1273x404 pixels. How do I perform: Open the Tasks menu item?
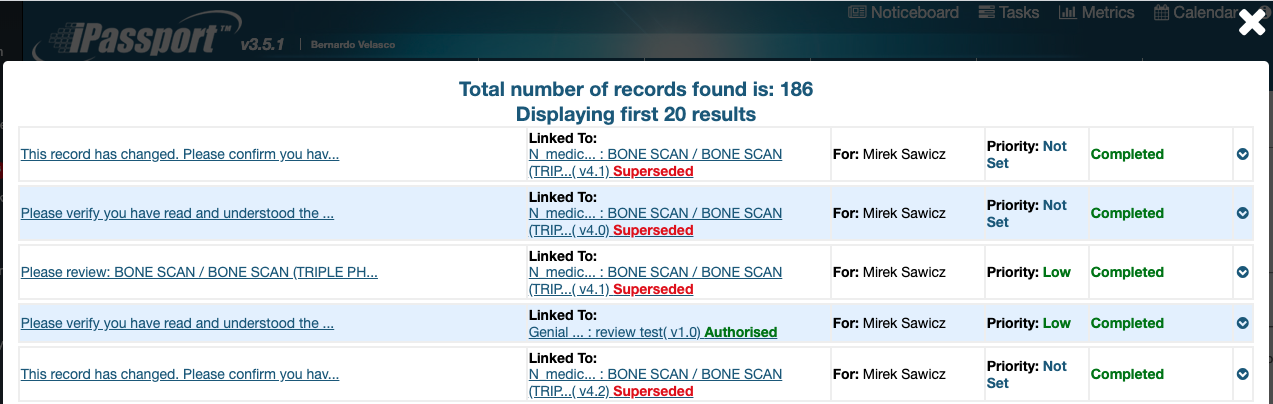1018,13
